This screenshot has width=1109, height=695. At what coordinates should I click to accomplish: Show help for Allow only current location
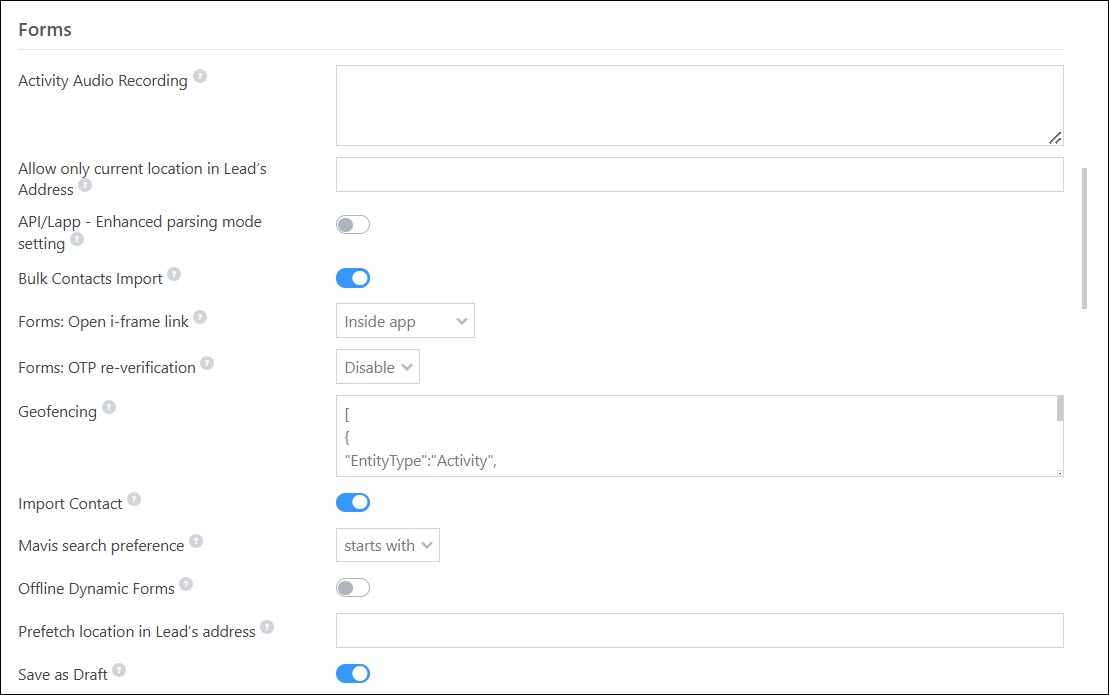[85, 185]
